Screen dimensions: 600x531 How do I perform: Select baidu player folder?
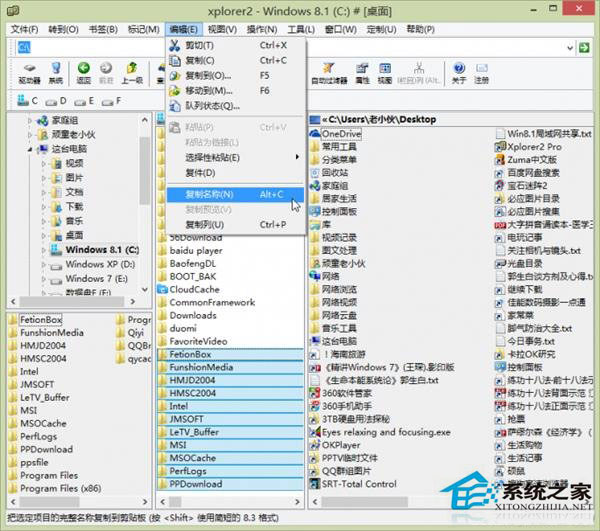coord(190,251)
